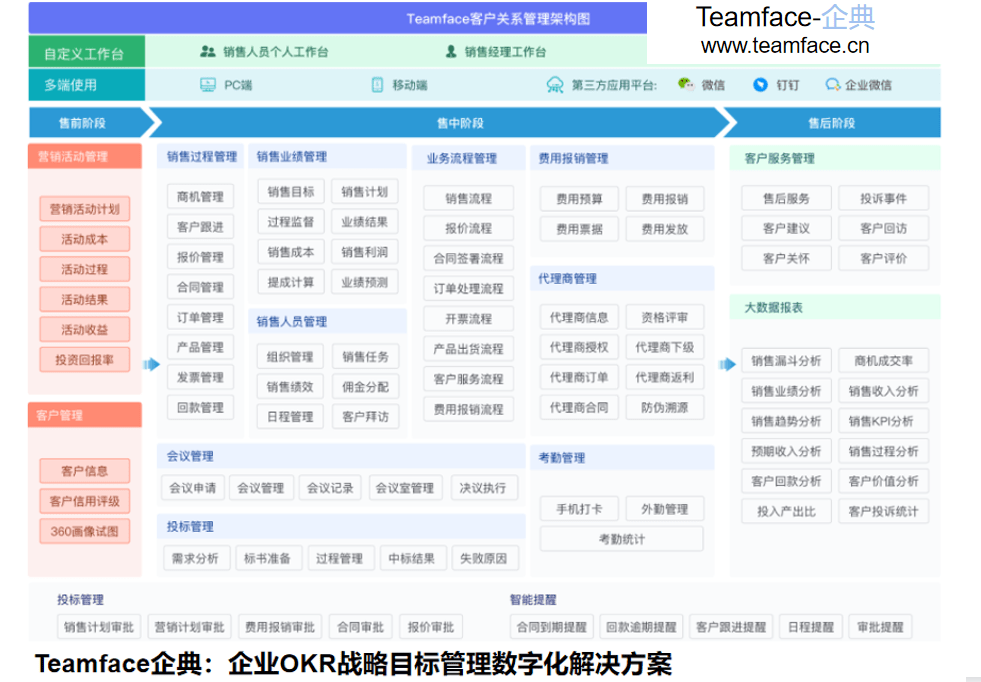This screenshot has height=682, width=981.
Task: Click the 移动端 phone icon
Action: click(377, 84)
